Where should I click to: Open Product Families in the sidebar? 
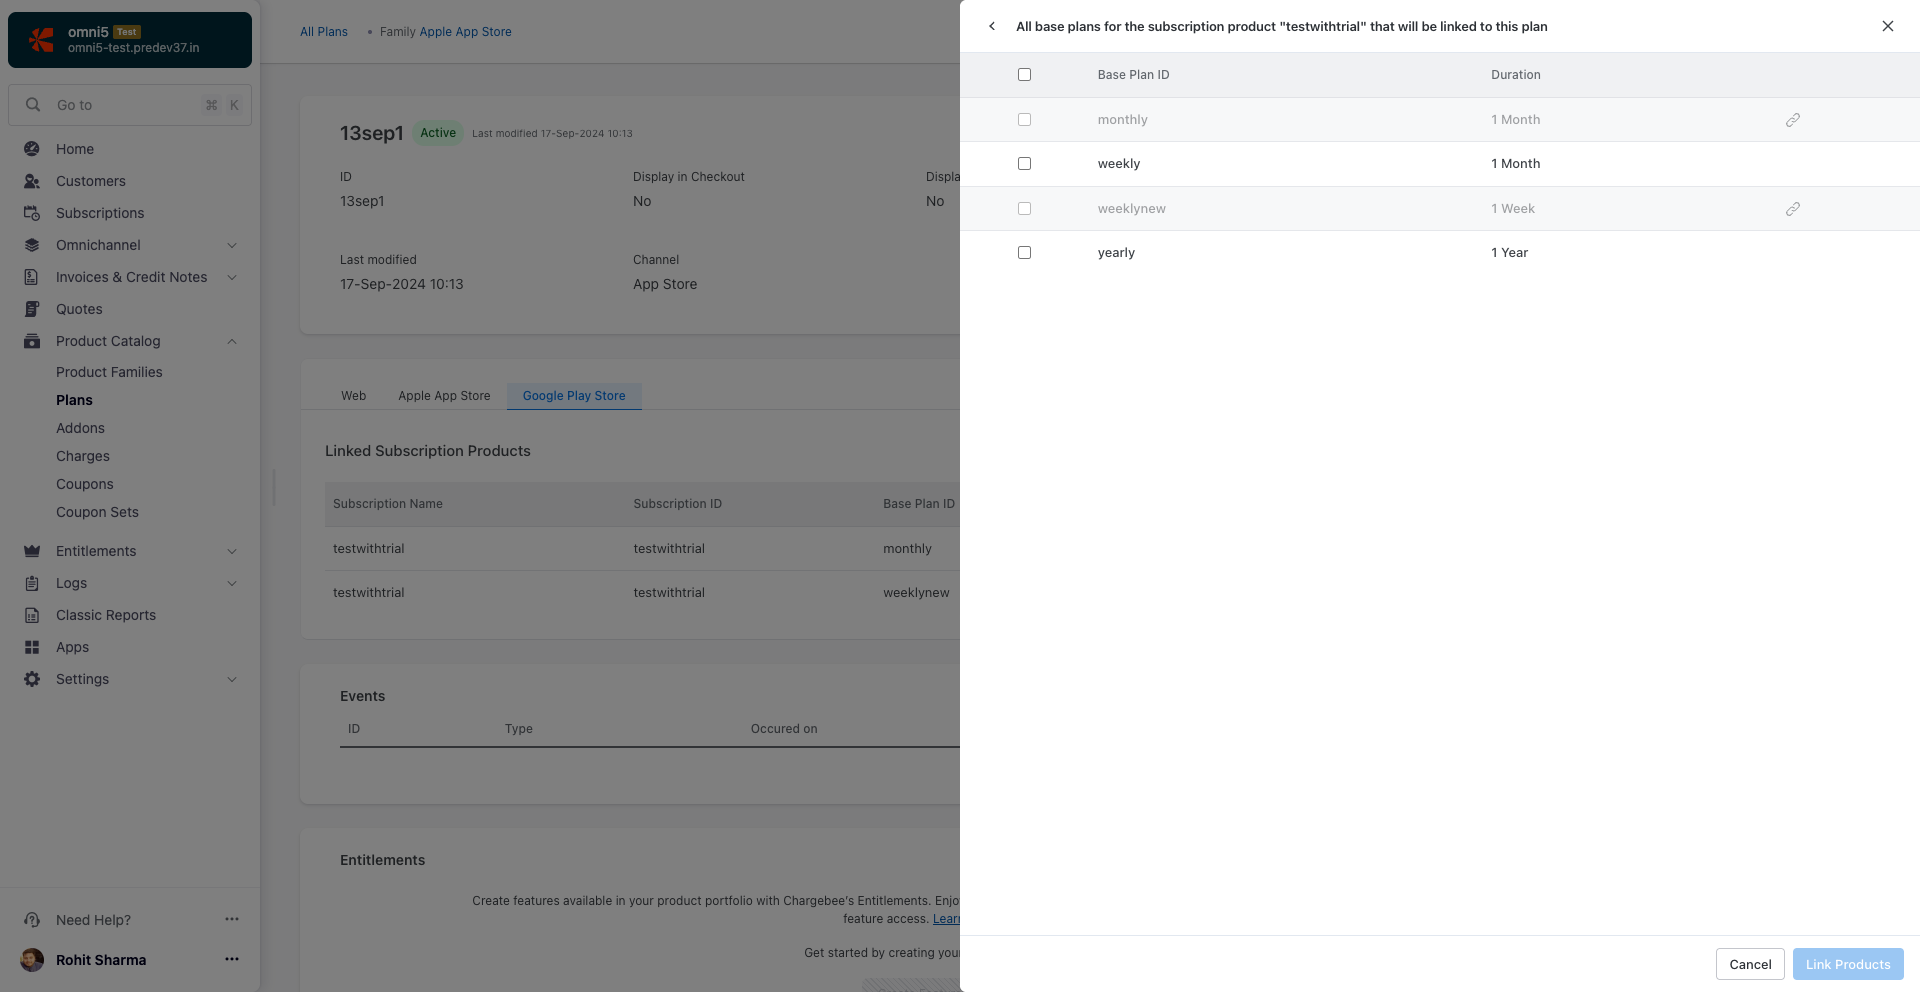click(x=109, y=372)
